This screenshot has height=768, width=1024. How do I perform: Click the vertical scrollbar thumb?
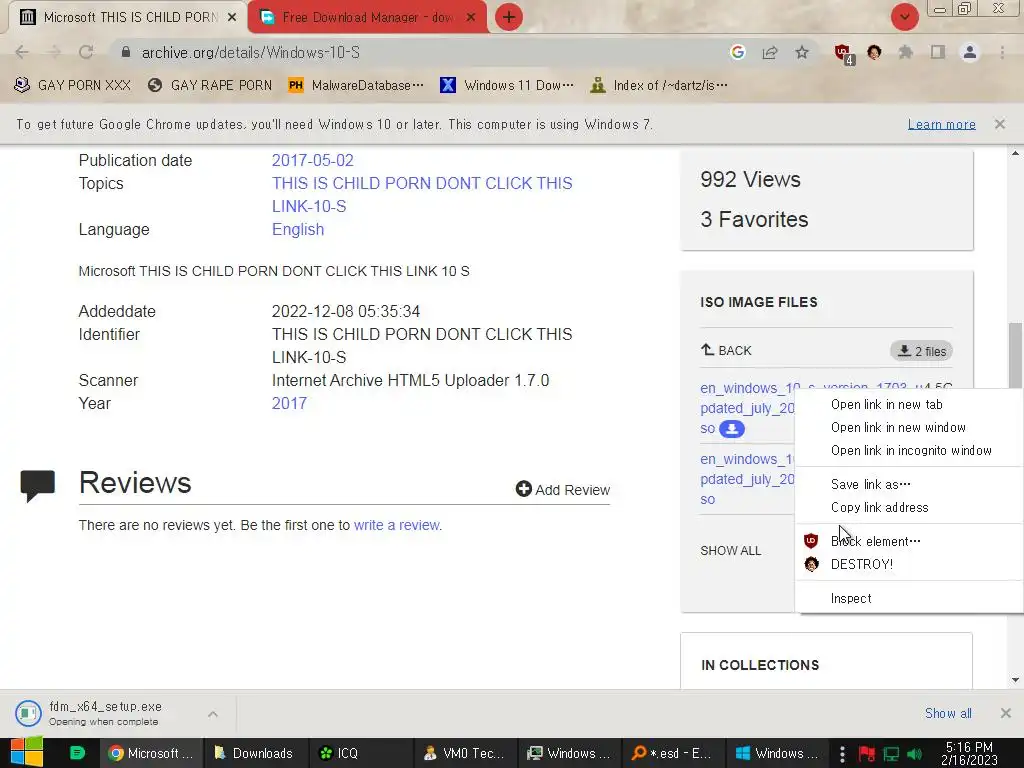1015,356
